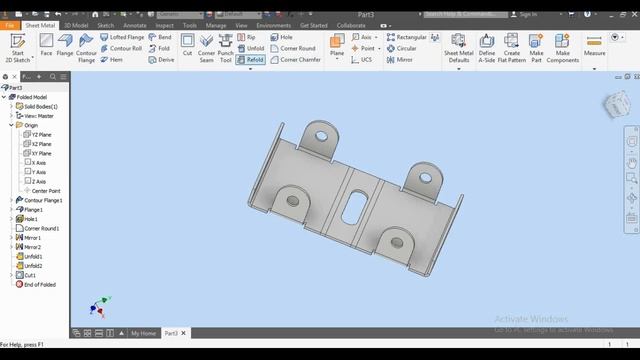Go to the Manage tab

[216, 25]
